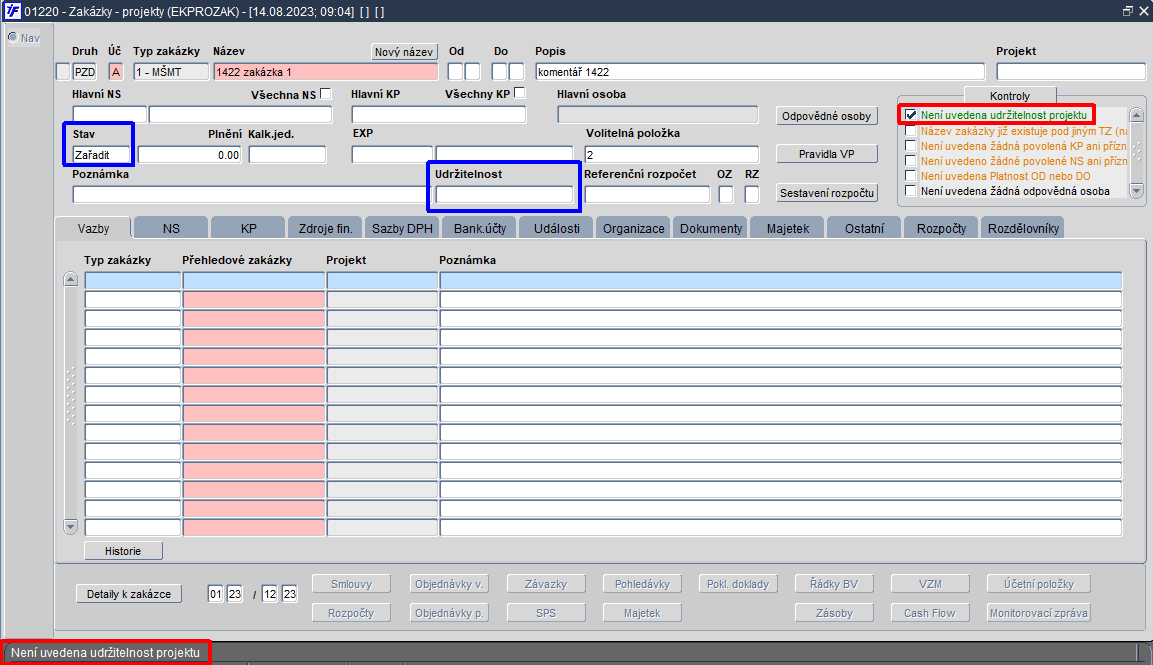1153x665 pixels.
Task: Click the Detaily k zakázce button
Action: pyautogui.click(x=129, y=594)
